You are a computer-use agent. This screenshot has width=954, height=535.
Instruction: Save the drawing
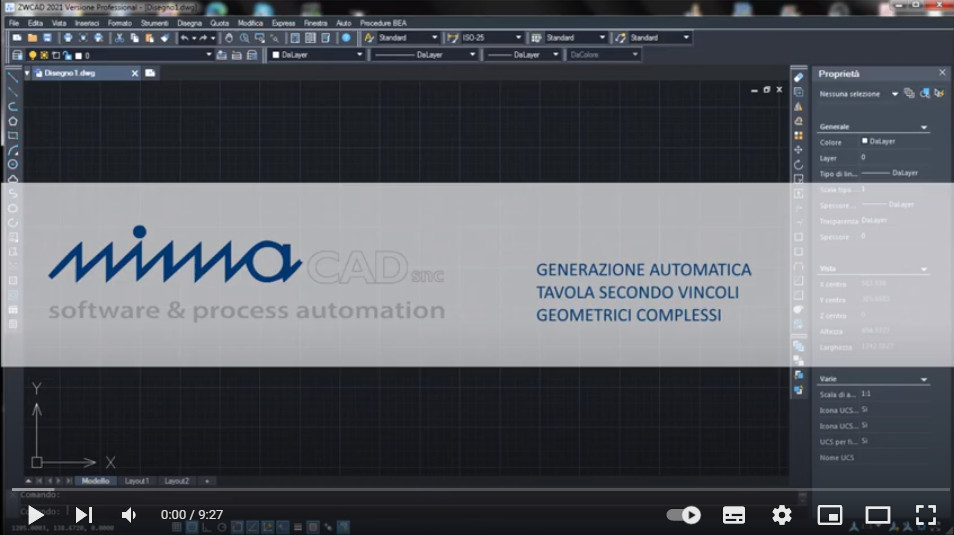tap(47, 38)
